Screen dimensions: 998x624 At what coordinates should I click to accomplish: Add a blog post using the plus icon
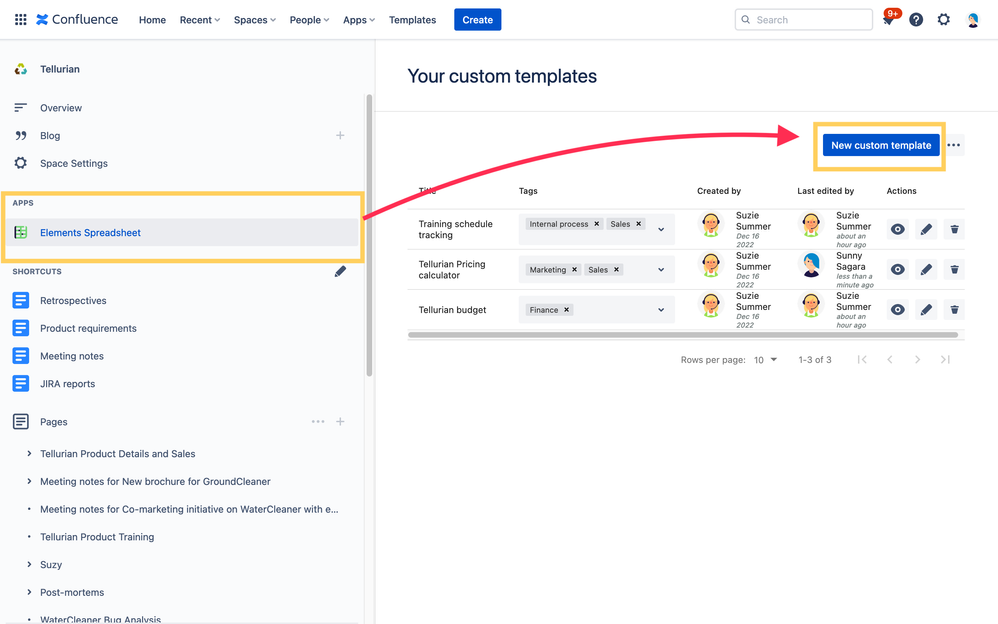point(340,135)
